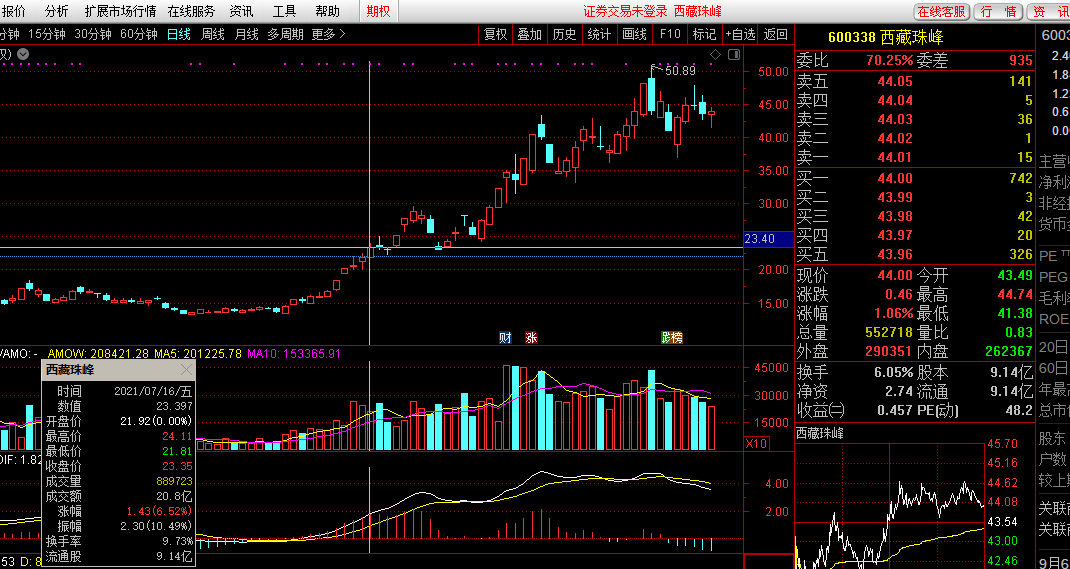
Task: Click the 榜 marker on the chart
Action: pos(676,337)
